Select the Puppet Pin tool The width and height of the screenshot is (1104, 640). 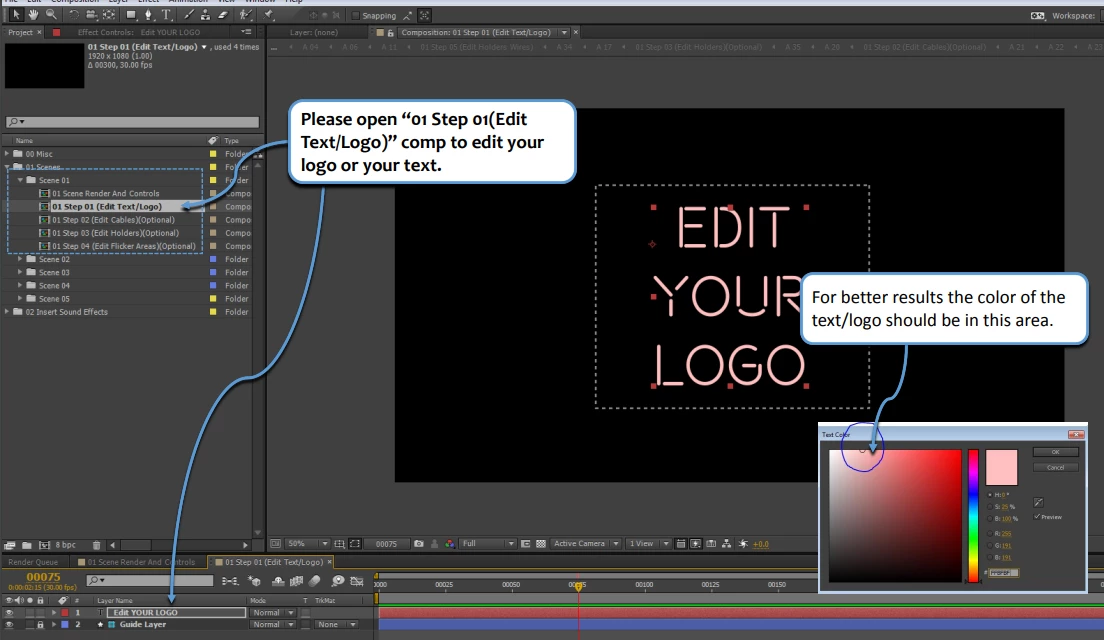tap(269, 15)
